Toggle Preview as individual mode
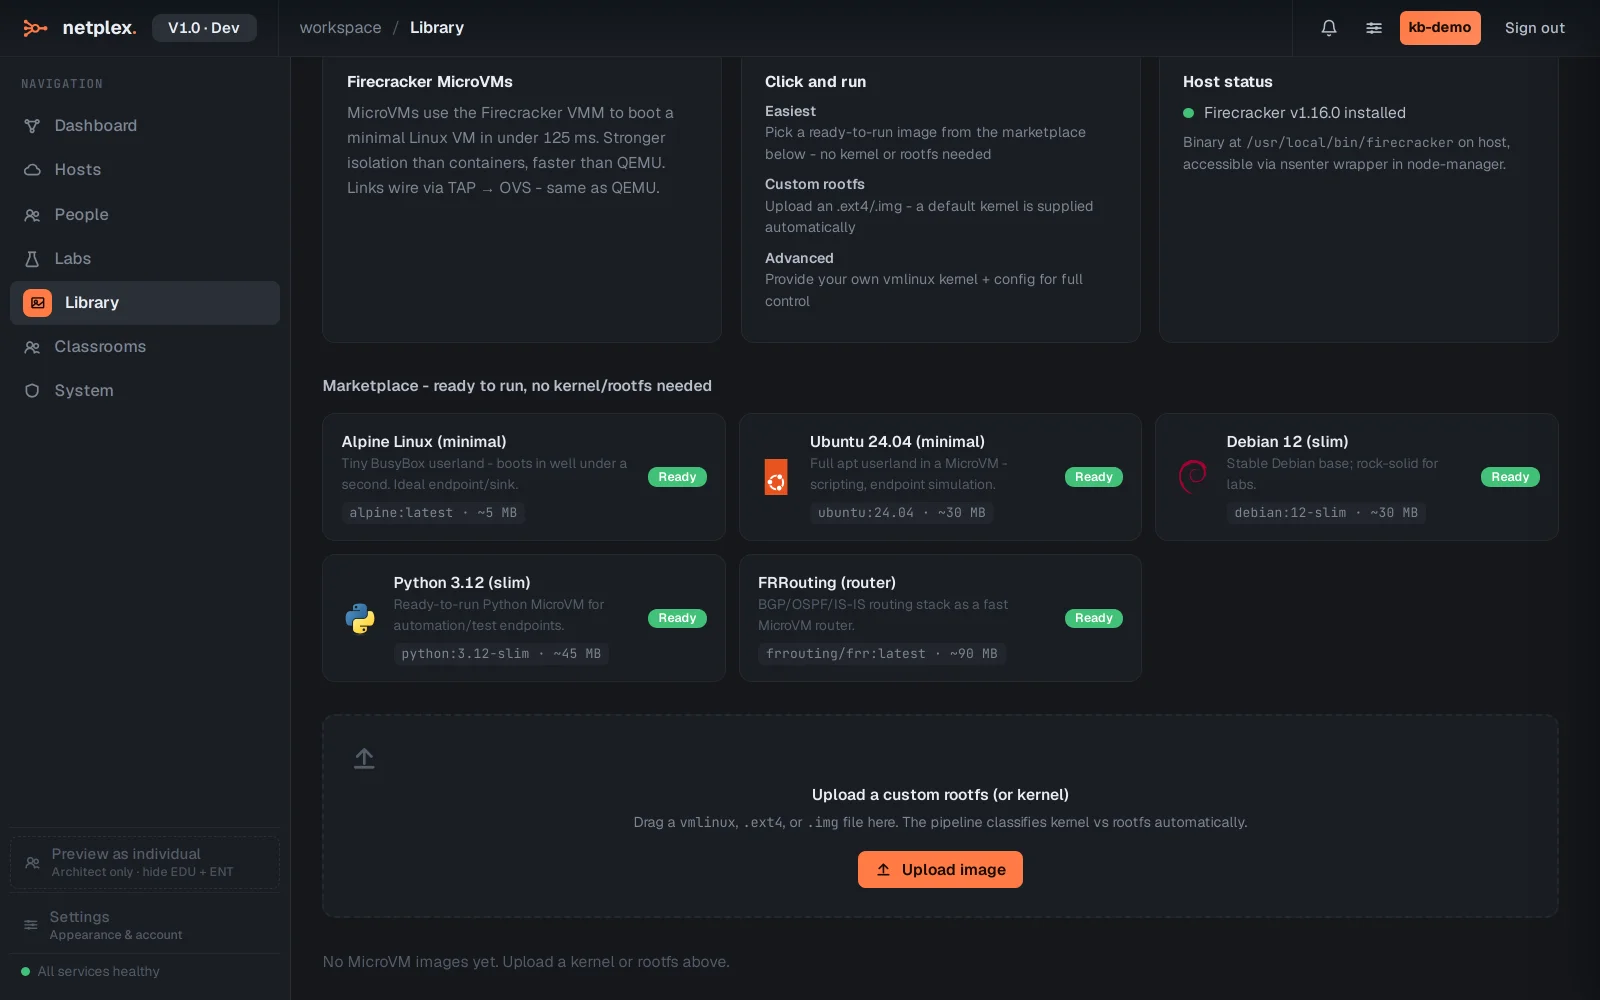The image size is (1600, 1000). point(145,862)
